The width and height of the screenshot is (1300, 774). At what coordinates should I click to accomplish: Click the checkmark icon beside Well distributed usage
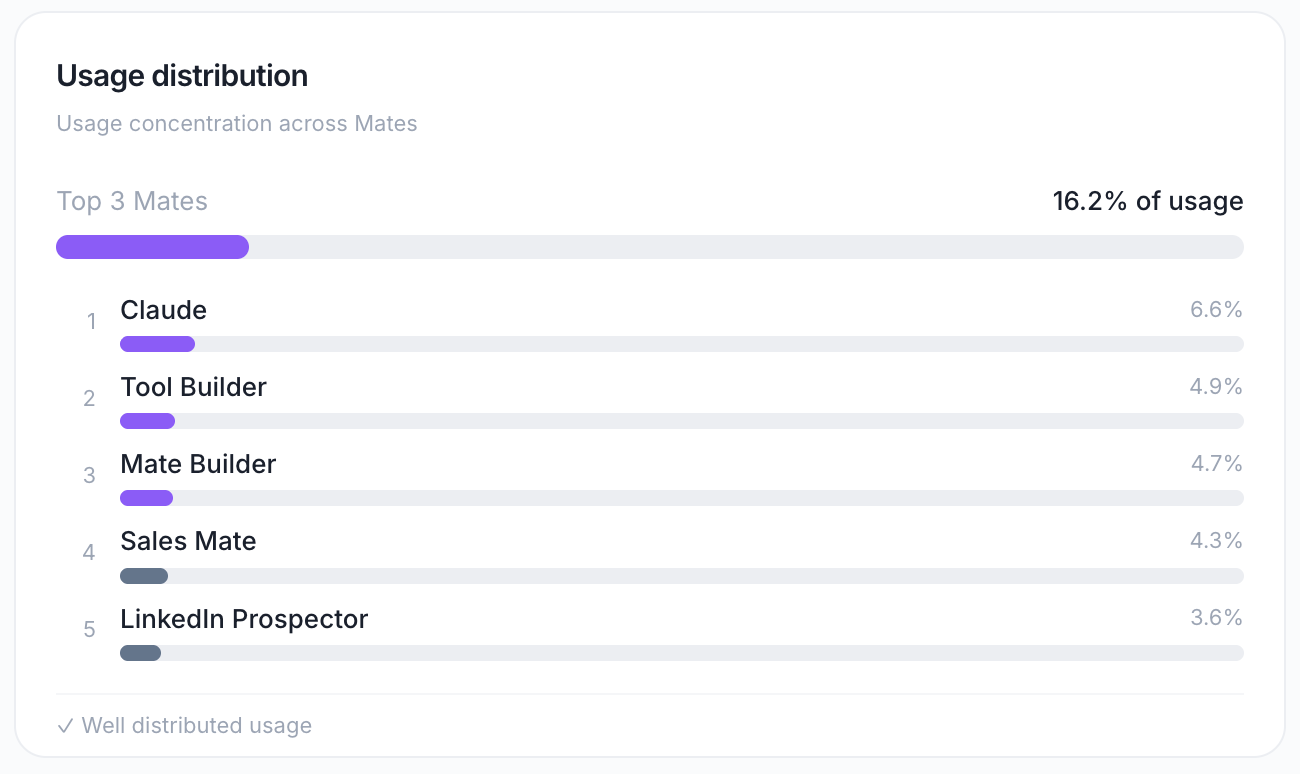(x=65, y=726)
